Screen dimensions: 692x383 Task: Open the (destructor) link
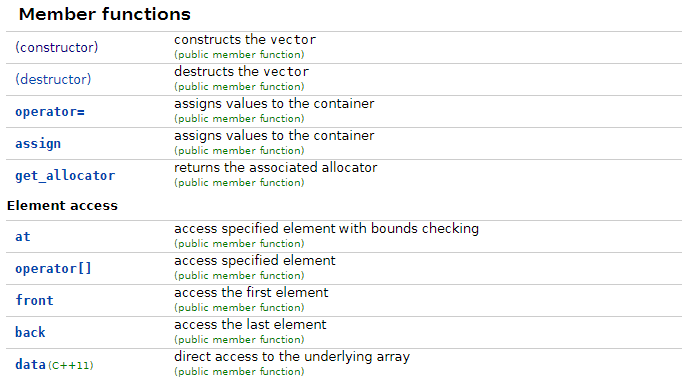(x=53, y=79)
